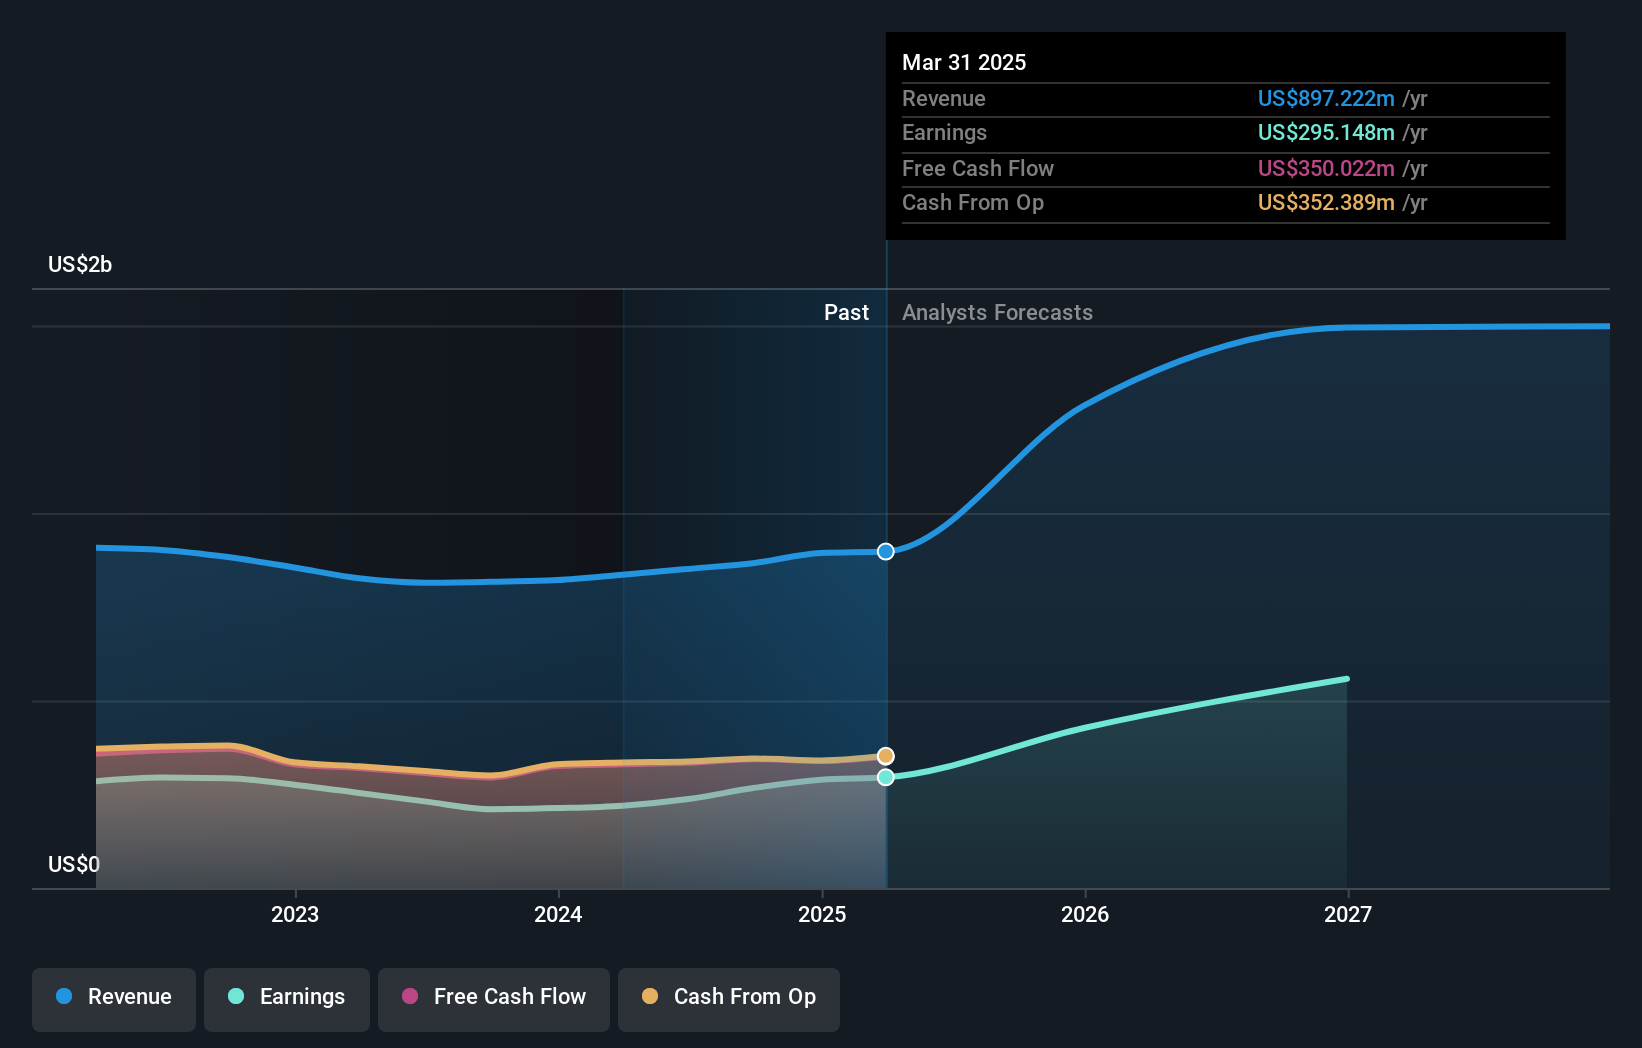Click the 2027 x-axis label

coord(1348,914)
